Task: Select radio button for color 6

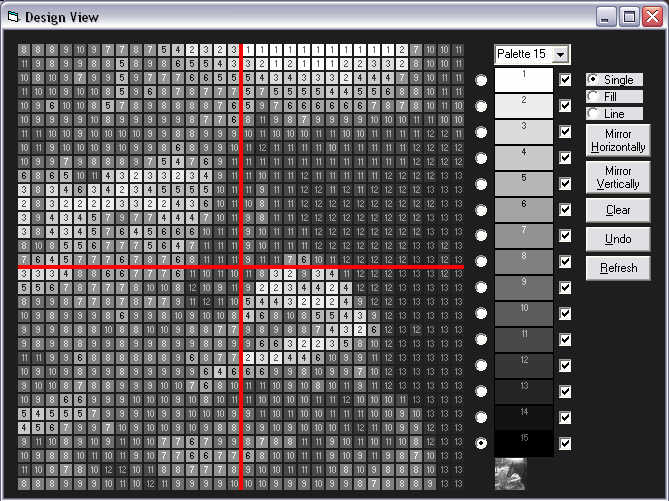Action: click(481, 210)
